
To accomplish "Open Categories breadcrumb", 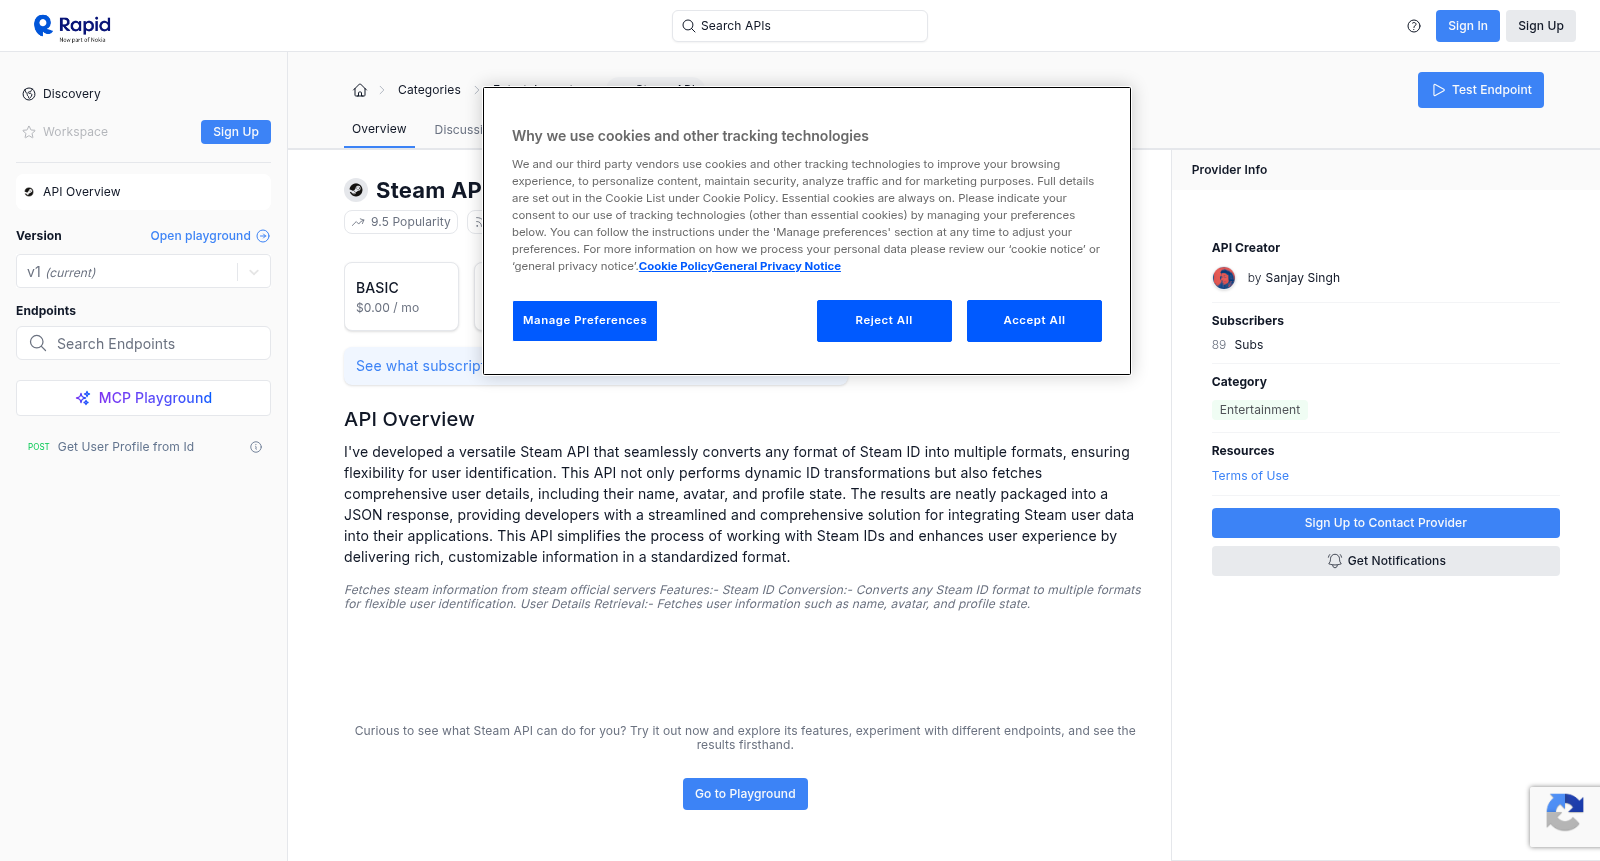I will click(429, 90).
